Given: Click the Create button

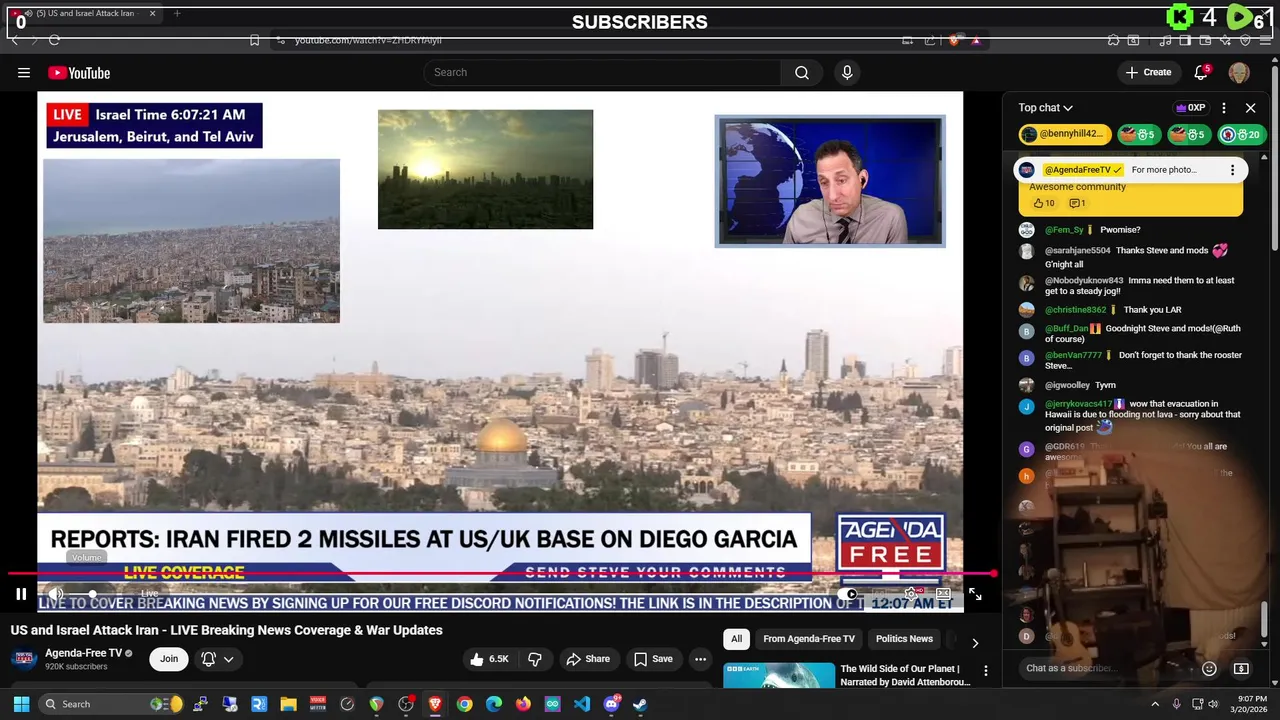Looking at the screenshot, I should [1148, 72].
